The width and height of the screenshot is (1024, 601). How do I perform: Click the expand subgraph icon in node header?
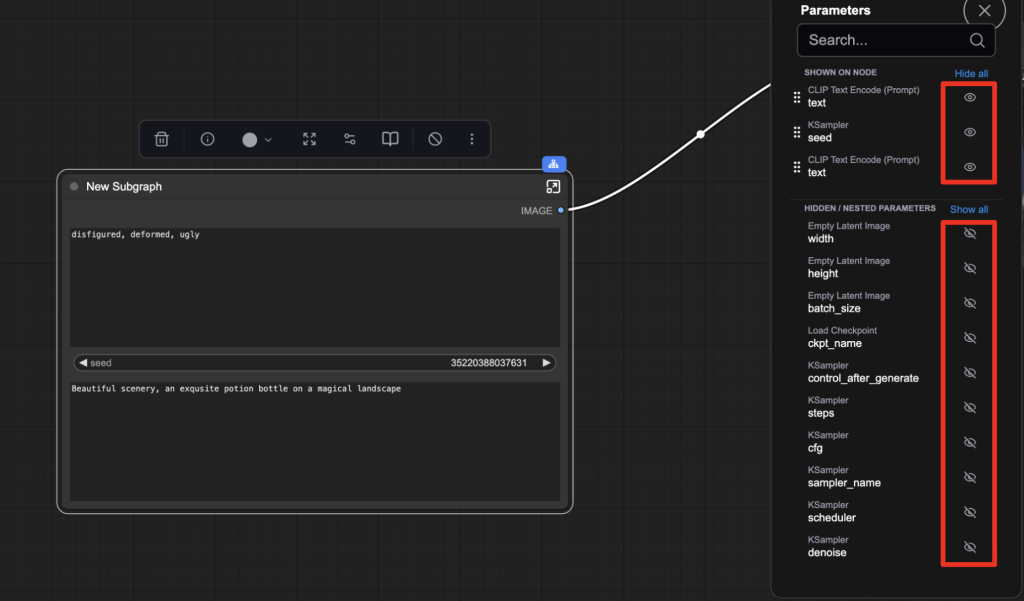coord(553,187)
